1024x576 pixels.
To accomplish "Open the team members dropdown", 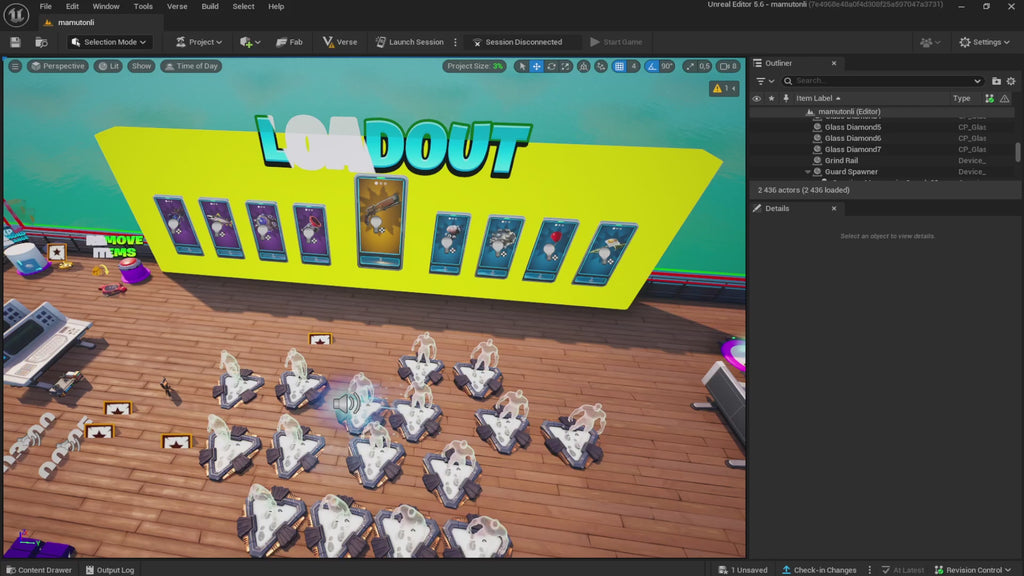I will (x=930, y=42).
